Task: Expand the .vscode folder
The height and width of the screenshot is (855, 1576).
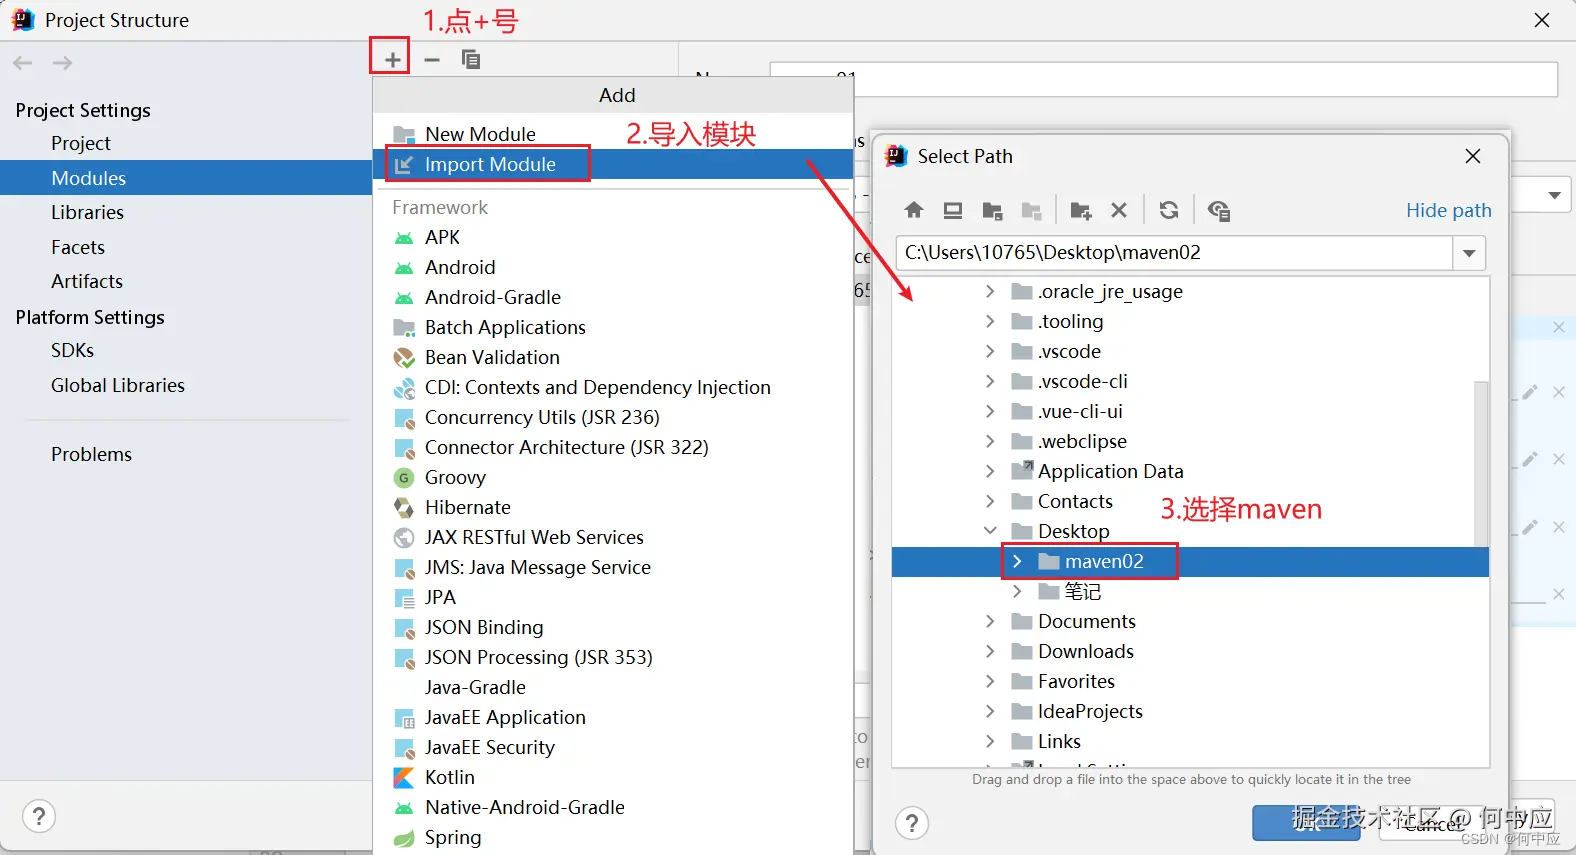Action: click(990, 351)
